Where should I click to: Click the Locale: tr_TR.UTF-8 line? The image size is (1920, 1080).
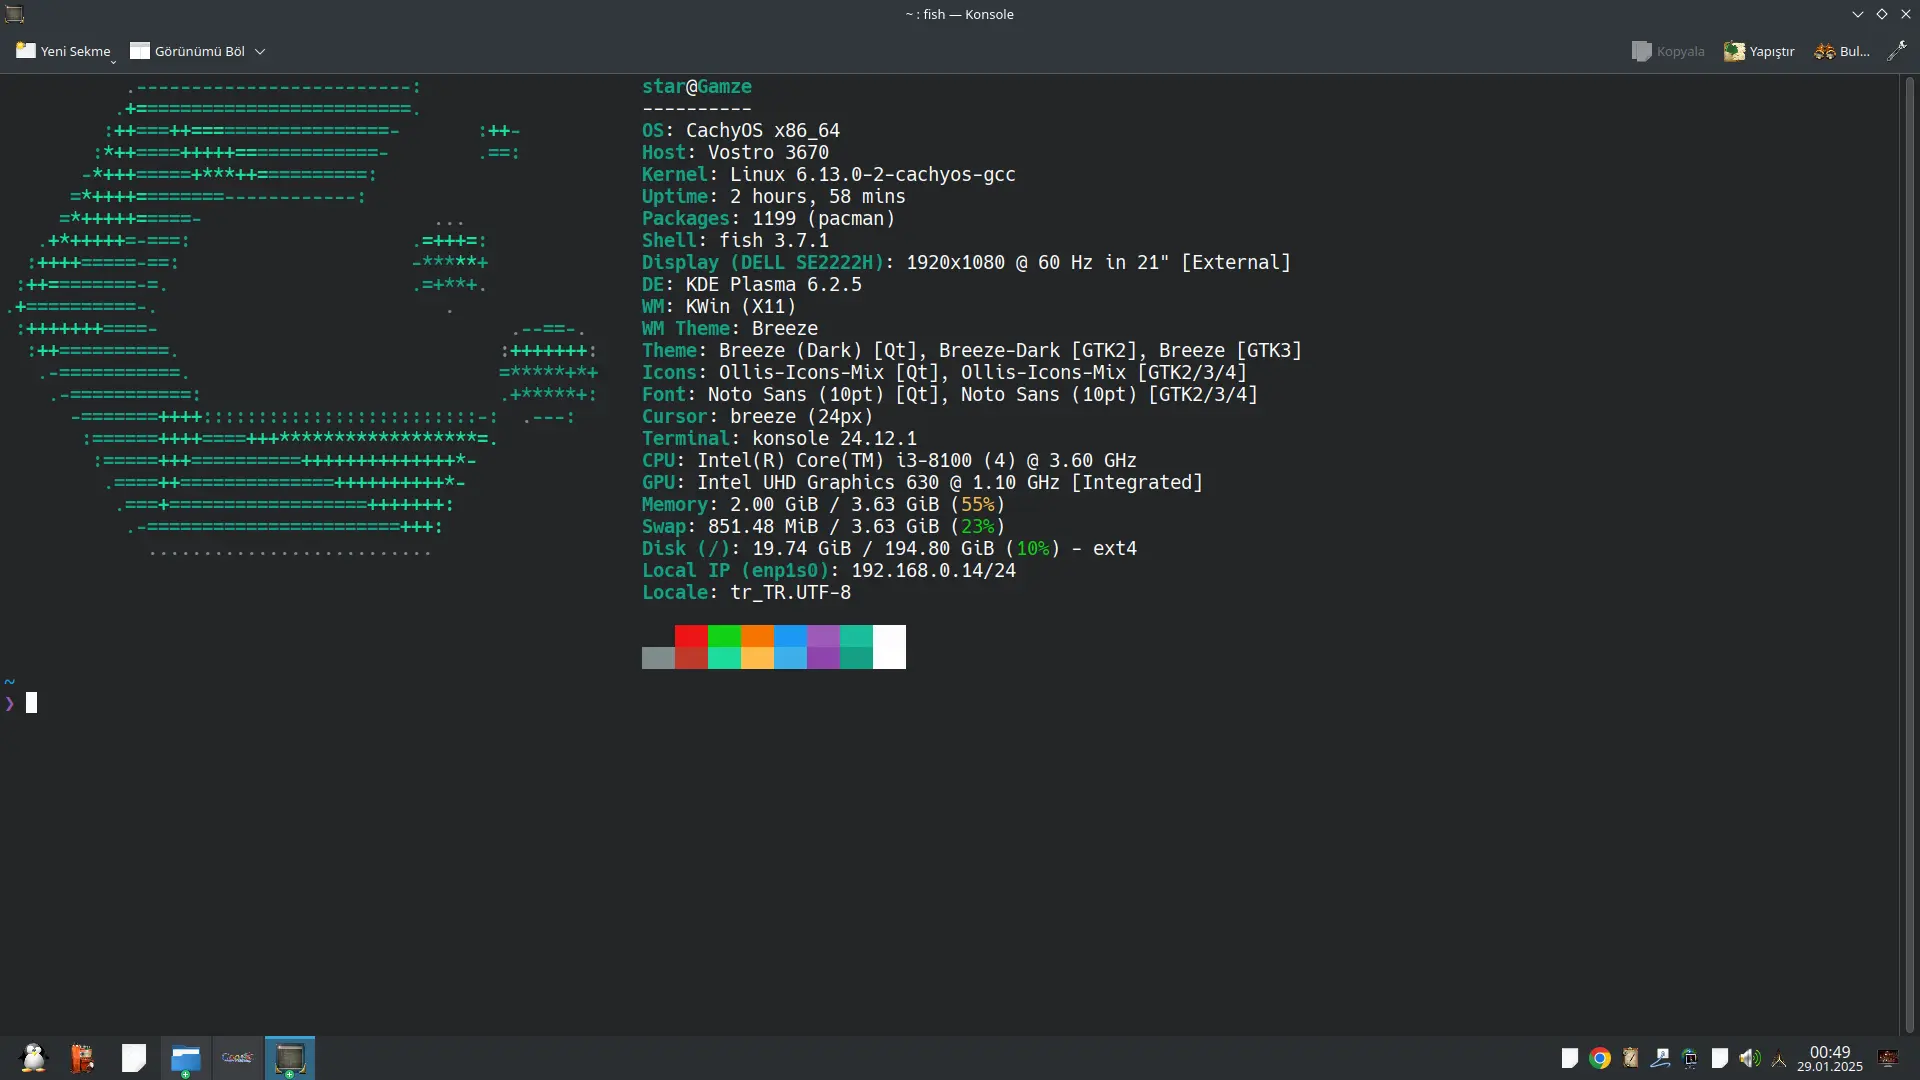(x=746, y=593)
